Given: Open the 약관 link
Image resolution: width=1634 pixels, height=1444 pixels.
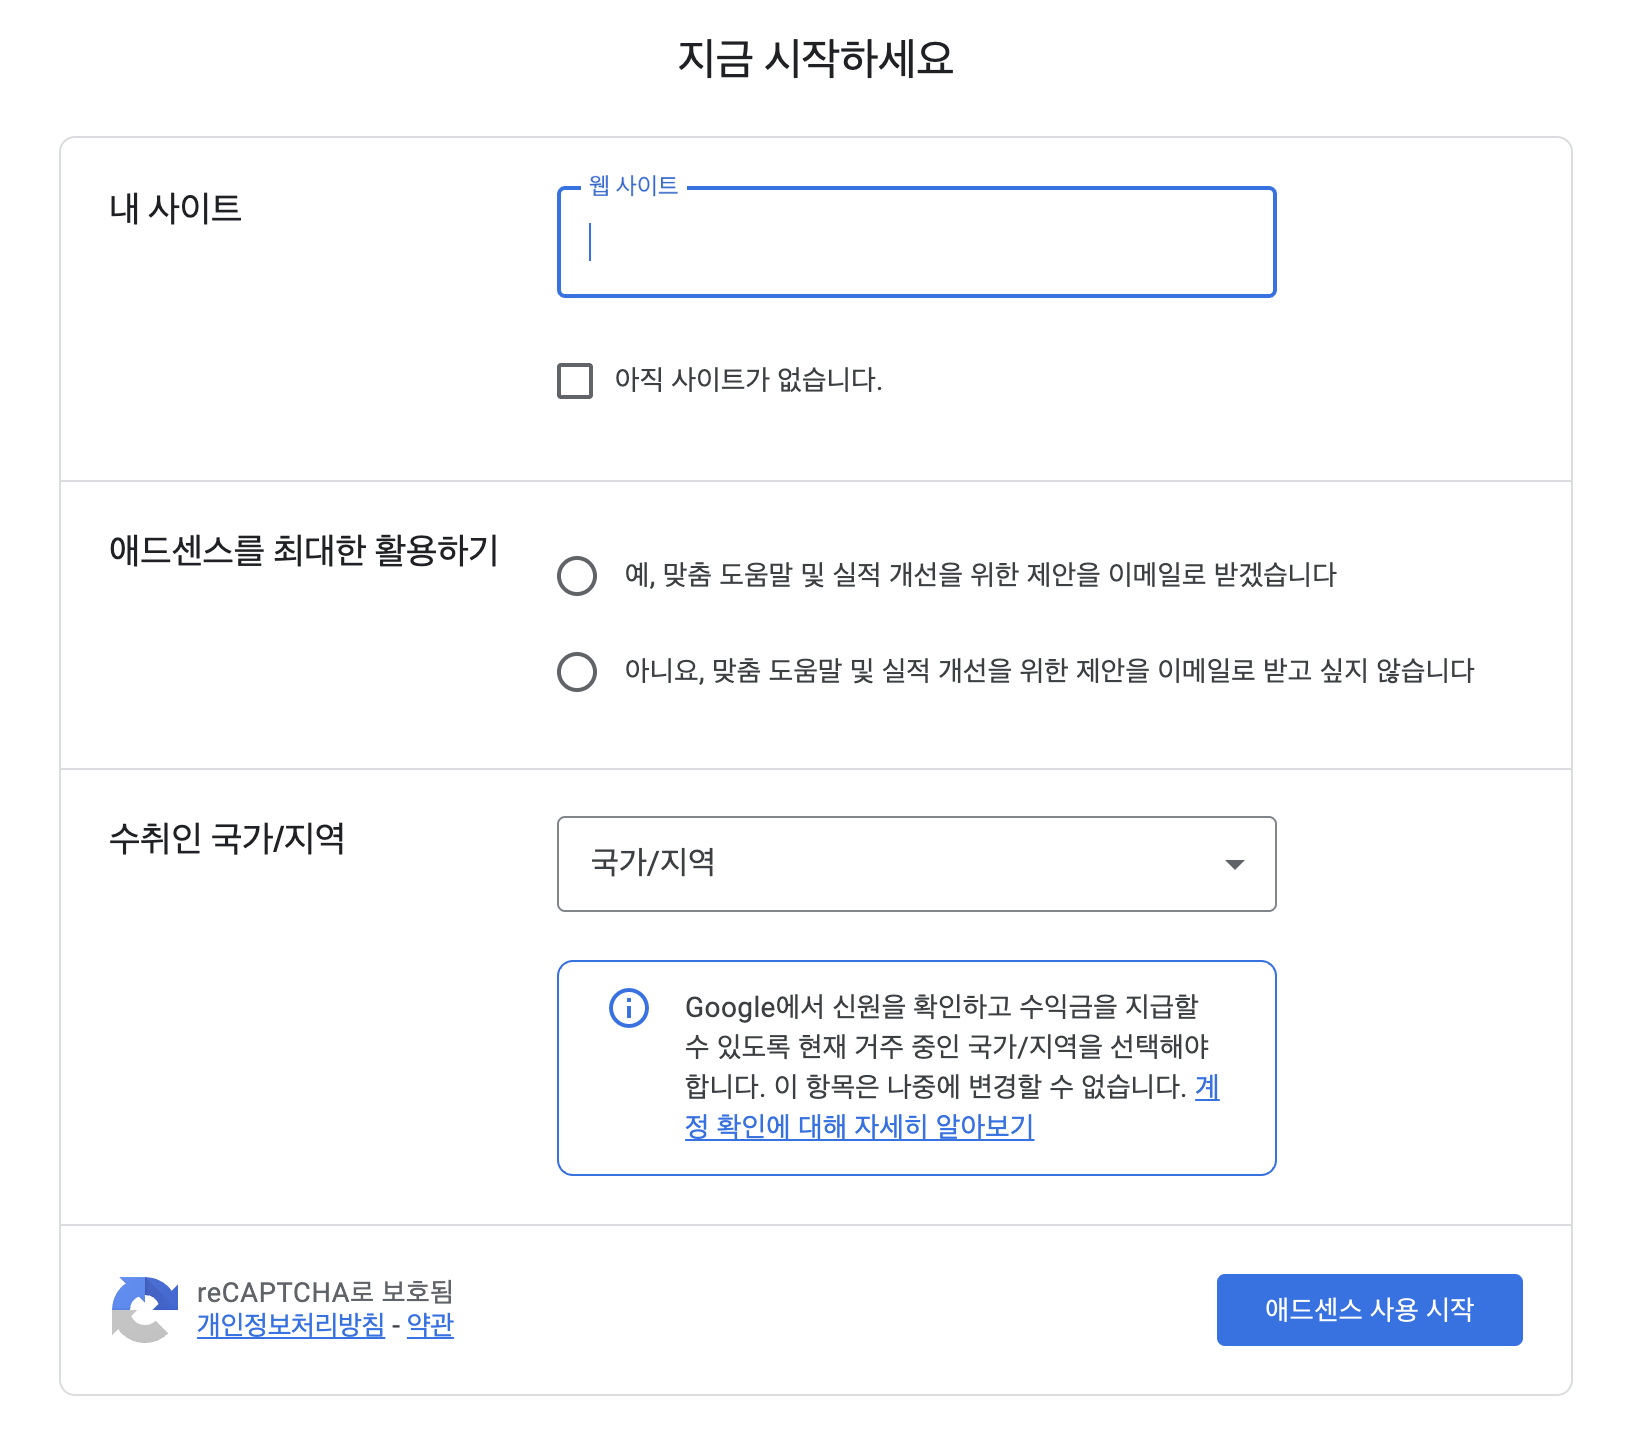Looking at the screenshot, I should pos(430,1325).
